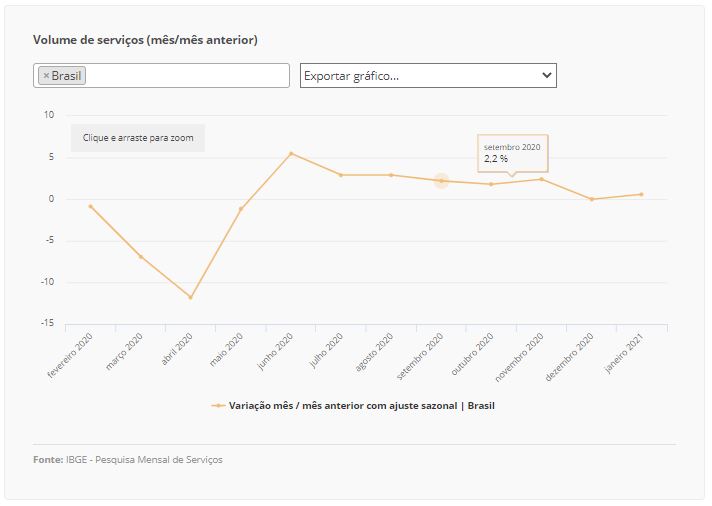This screenshot has width=712, height=506.
Task: Remove the Brasil tag with its x icon
Action: click(45, 76)
